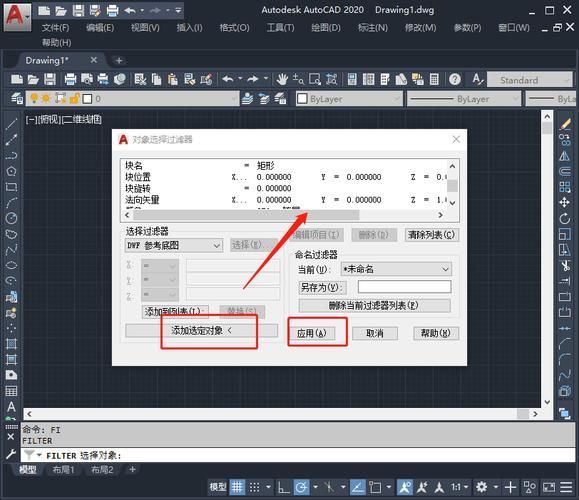The height and width of the screenshot is (500, 579).
Task: Toggle ortho mode in status bar
Action: [284, 487]
